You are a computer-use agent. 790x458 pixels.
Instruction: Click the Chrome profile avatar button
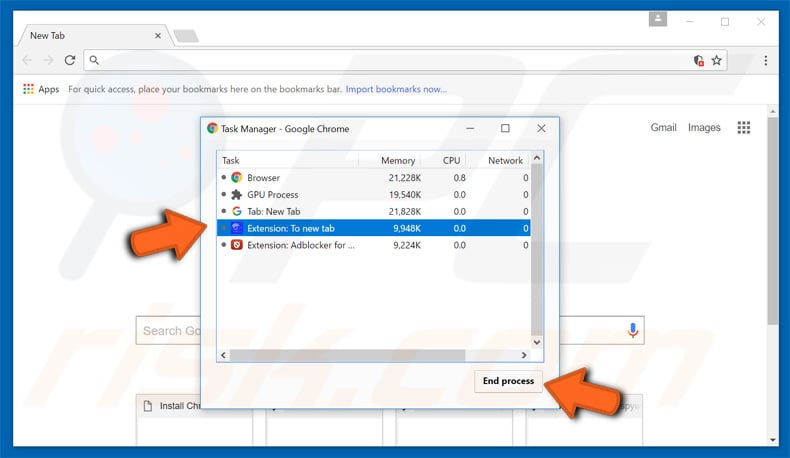[x=657, y=19]
